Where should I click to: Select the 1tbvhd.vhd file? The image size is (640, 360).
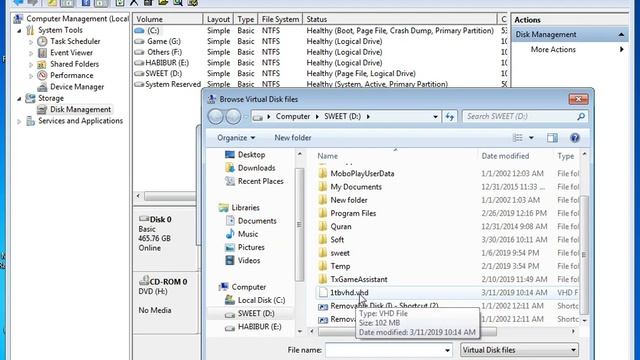point(349,293)
